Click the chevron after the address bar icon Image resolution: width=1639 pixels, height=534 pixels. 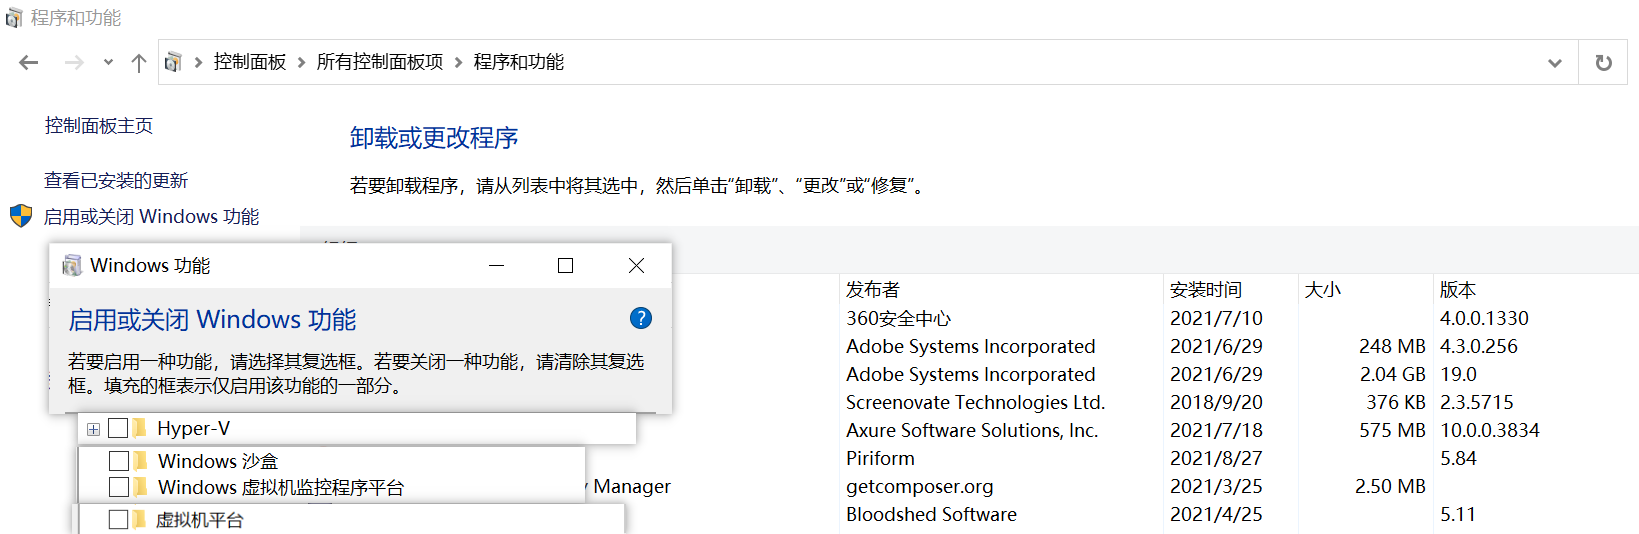[x=198, y=62]
